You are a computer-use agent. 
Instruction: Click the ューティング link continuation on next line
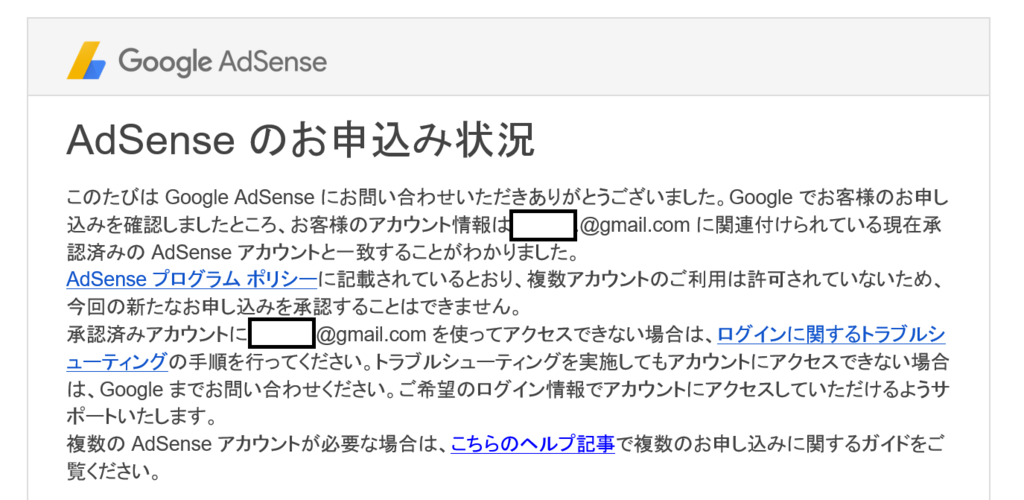[x=117, y=361]
